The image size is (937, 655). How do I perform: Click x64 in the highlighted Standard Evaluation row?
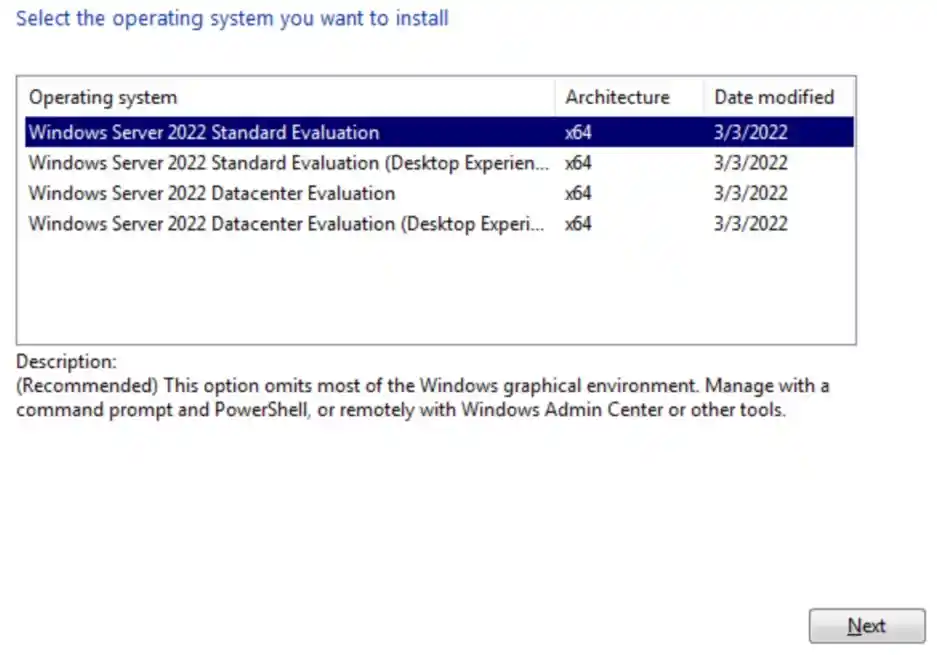click(x=578, y=132)
